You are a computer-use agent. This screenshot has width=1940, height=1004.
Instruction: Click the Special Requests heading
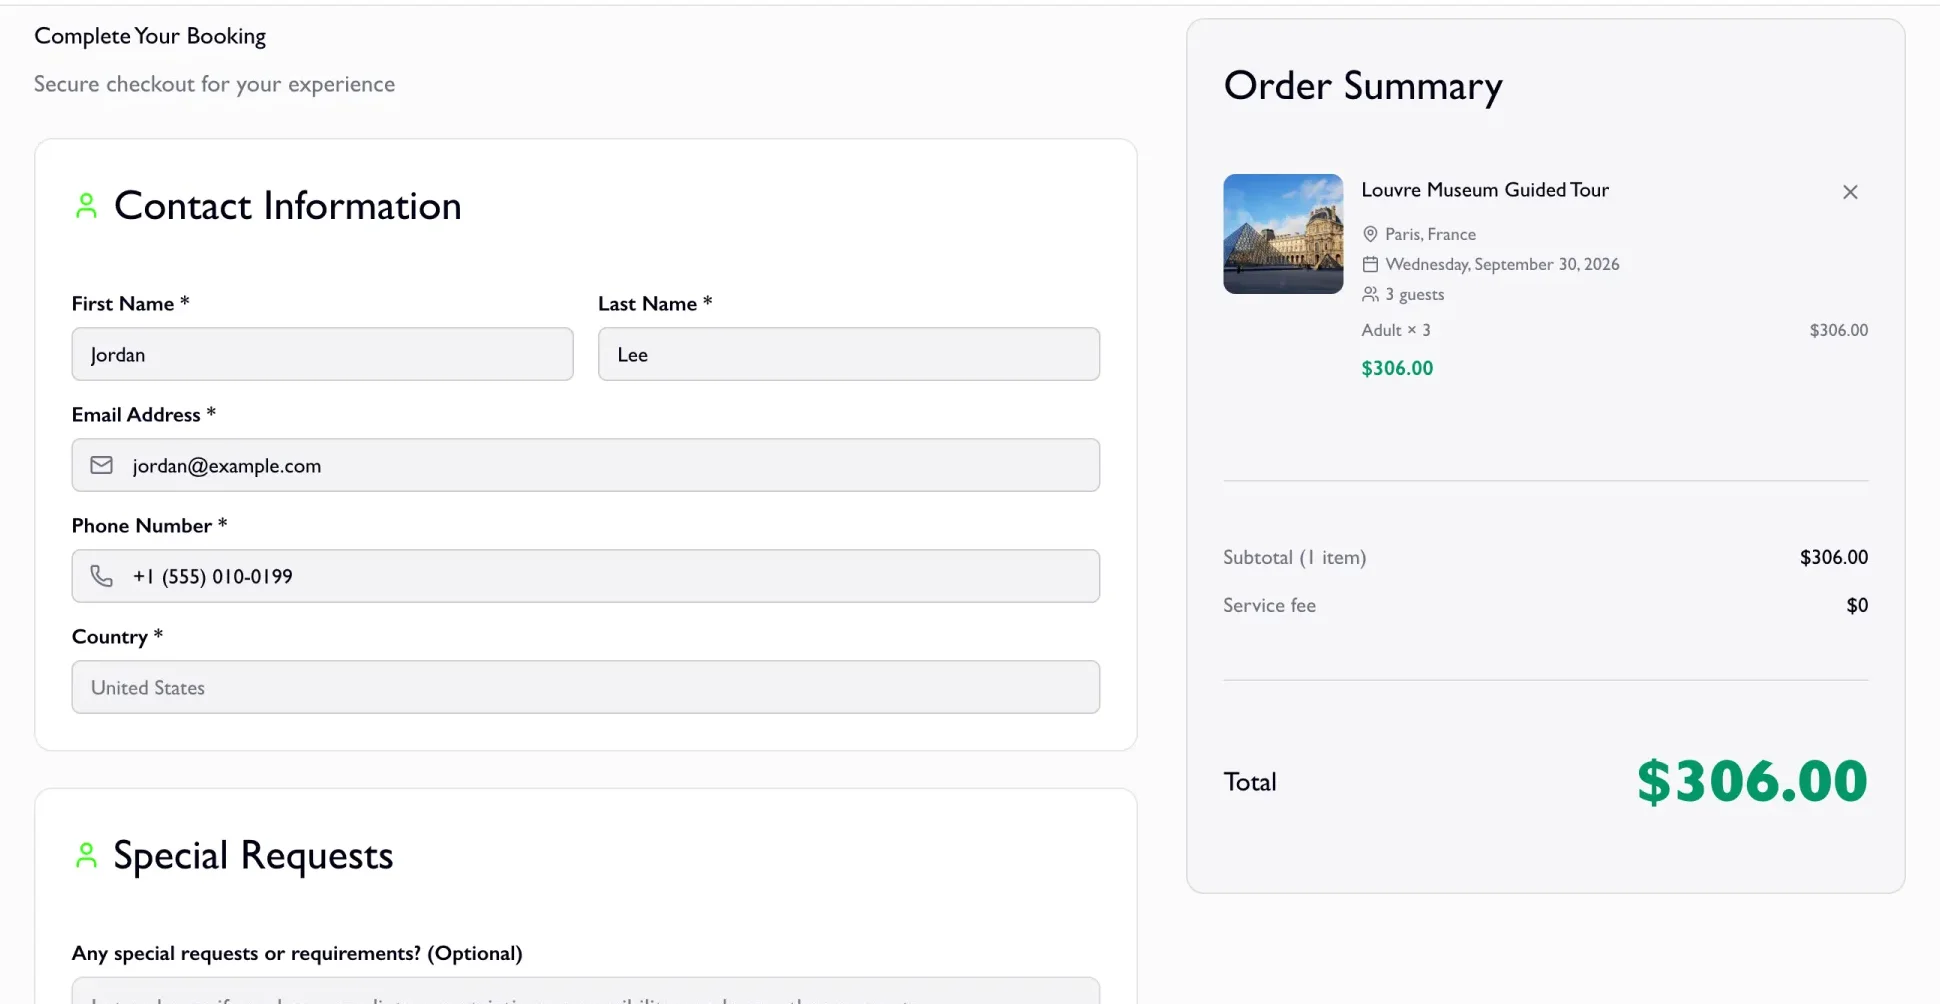pos(253,856)
